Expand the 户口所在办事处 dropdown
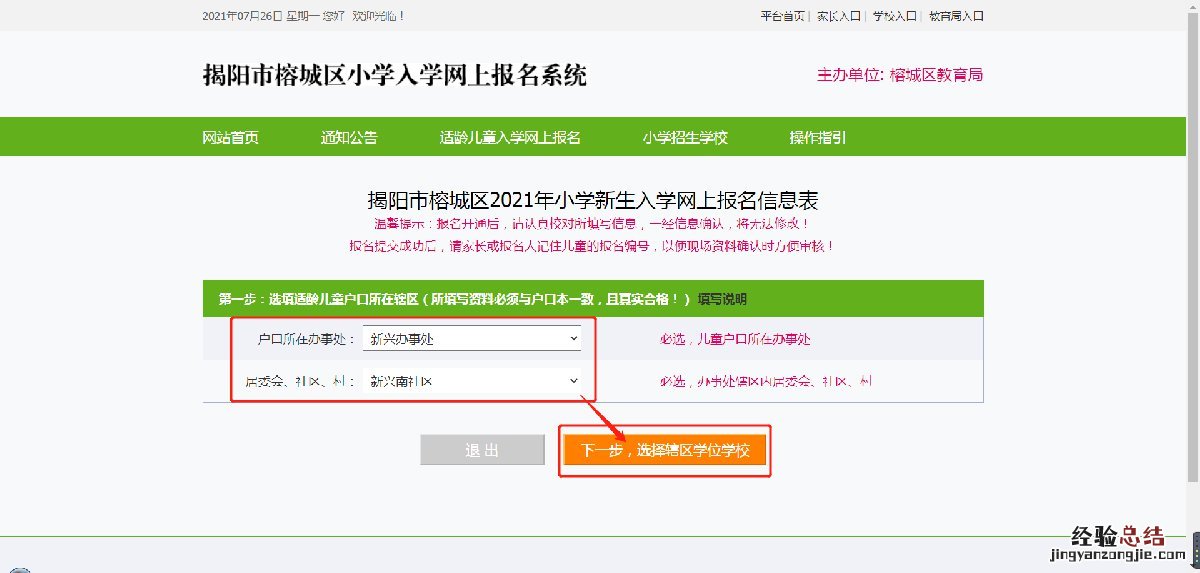The width and height of the screenshot is (1200, 573). (x=472, y=339)
